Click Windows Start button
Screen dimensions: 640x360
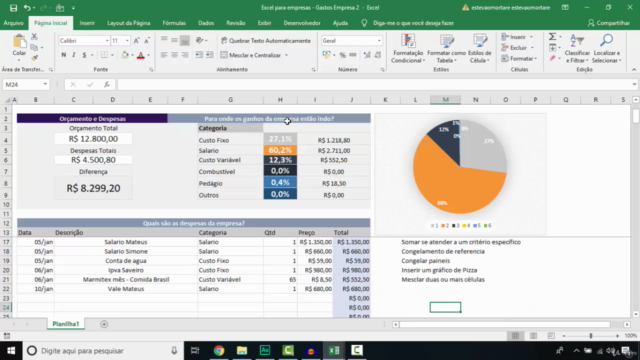(x=11, y=351)
